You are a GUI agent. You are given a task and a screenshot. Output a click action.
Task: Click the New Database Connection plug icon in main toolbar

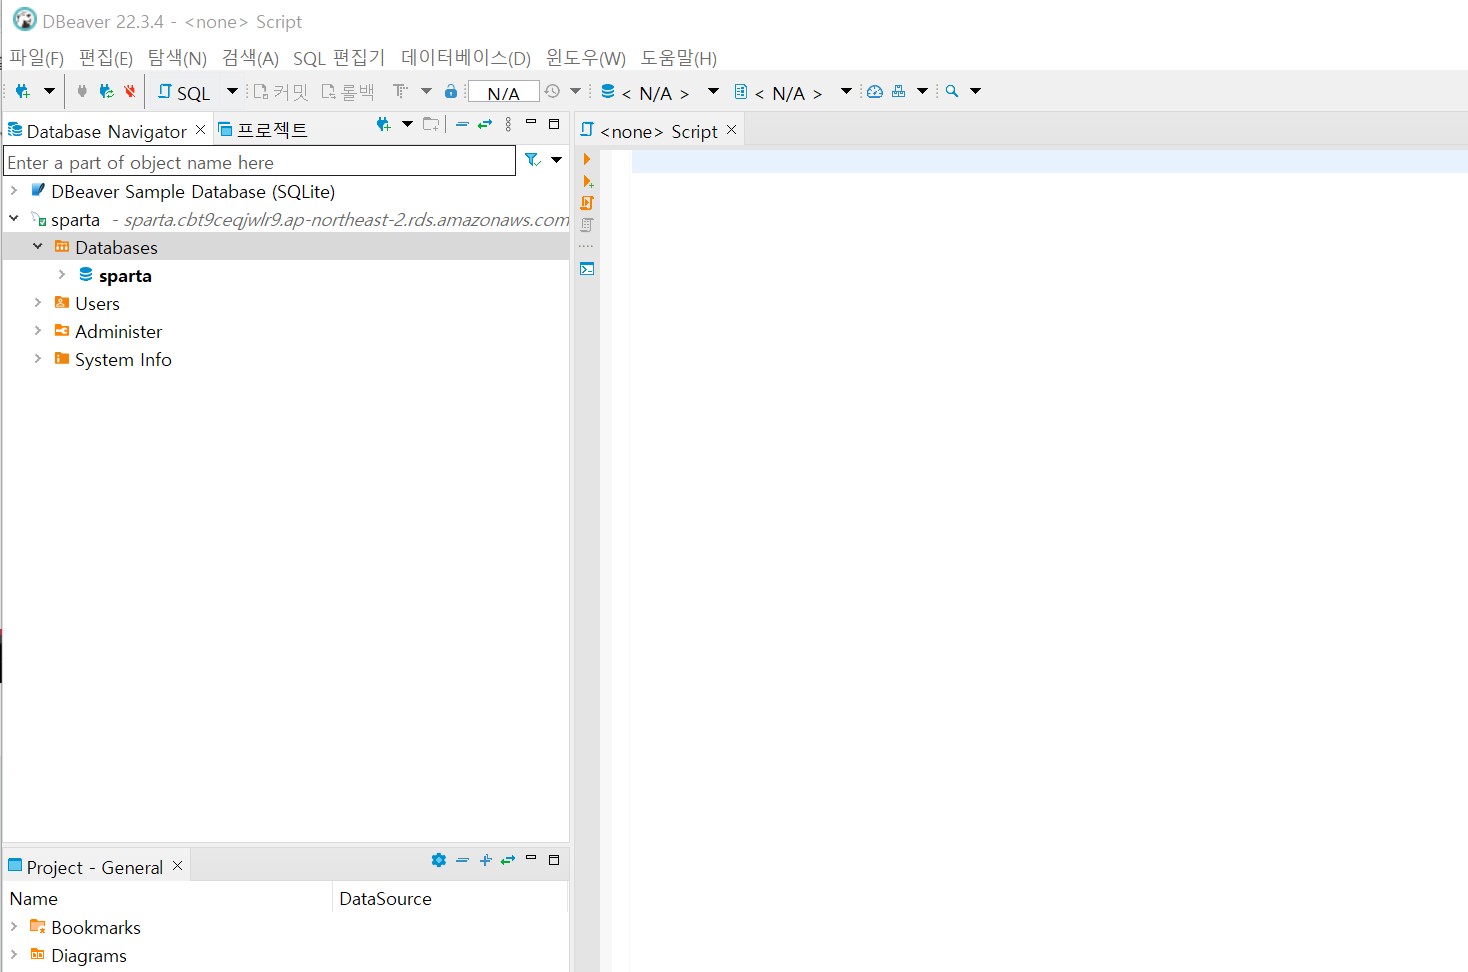tap(22, 91)
